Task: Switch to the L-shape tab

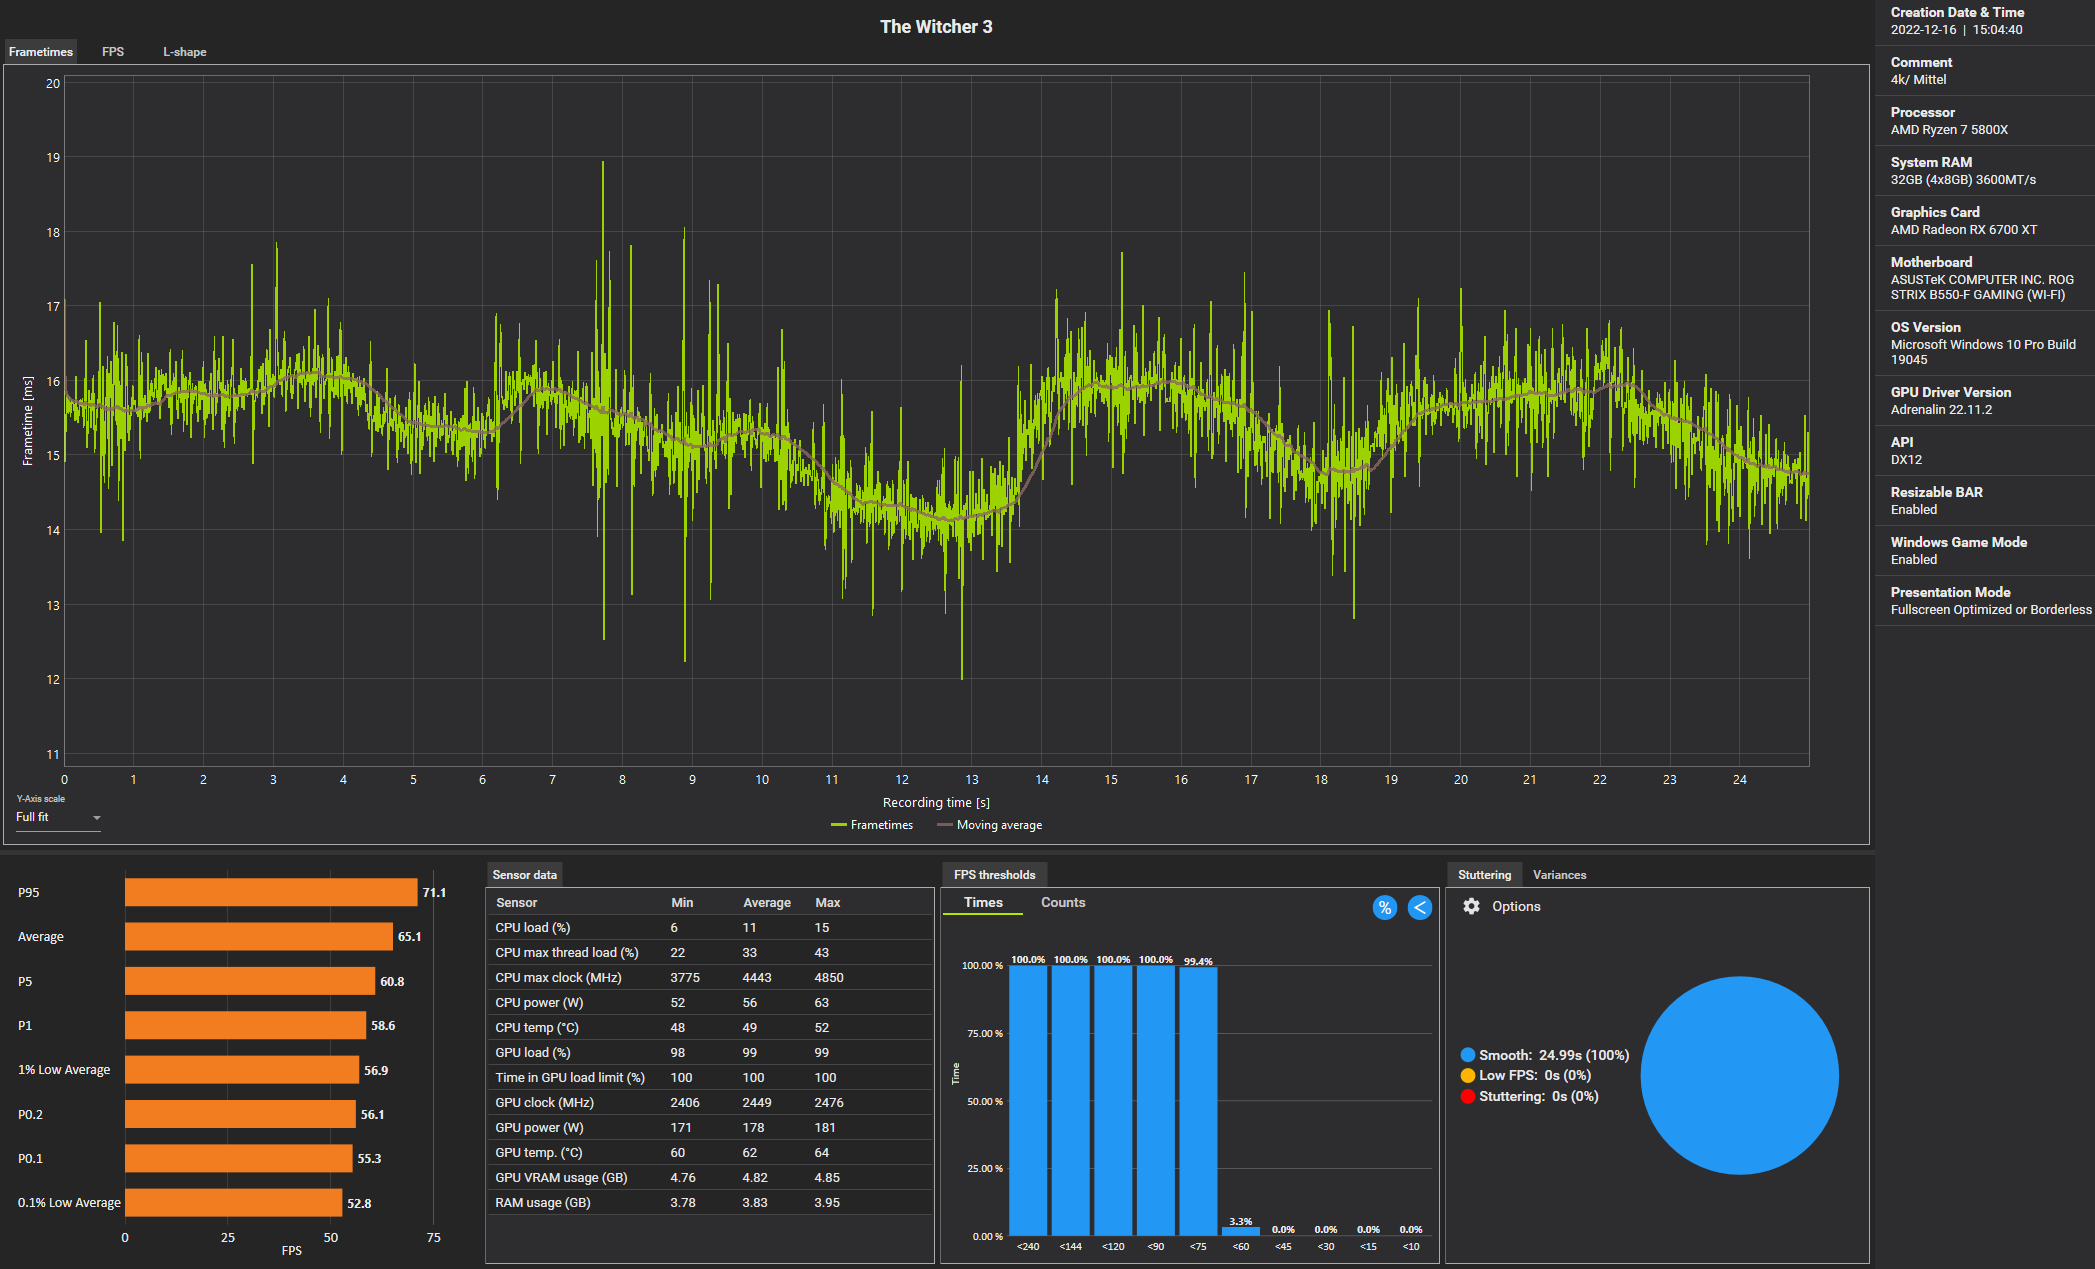Action: pos(185,52)
